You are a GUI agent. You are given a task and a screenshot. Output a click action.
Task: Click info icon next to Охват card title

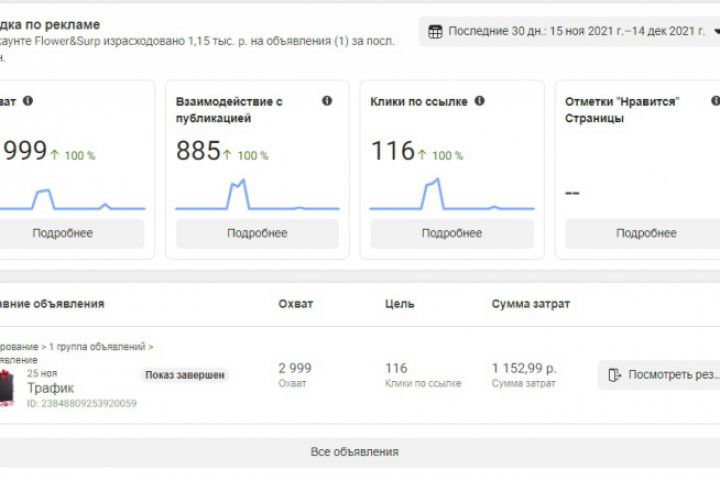(28, 101)
